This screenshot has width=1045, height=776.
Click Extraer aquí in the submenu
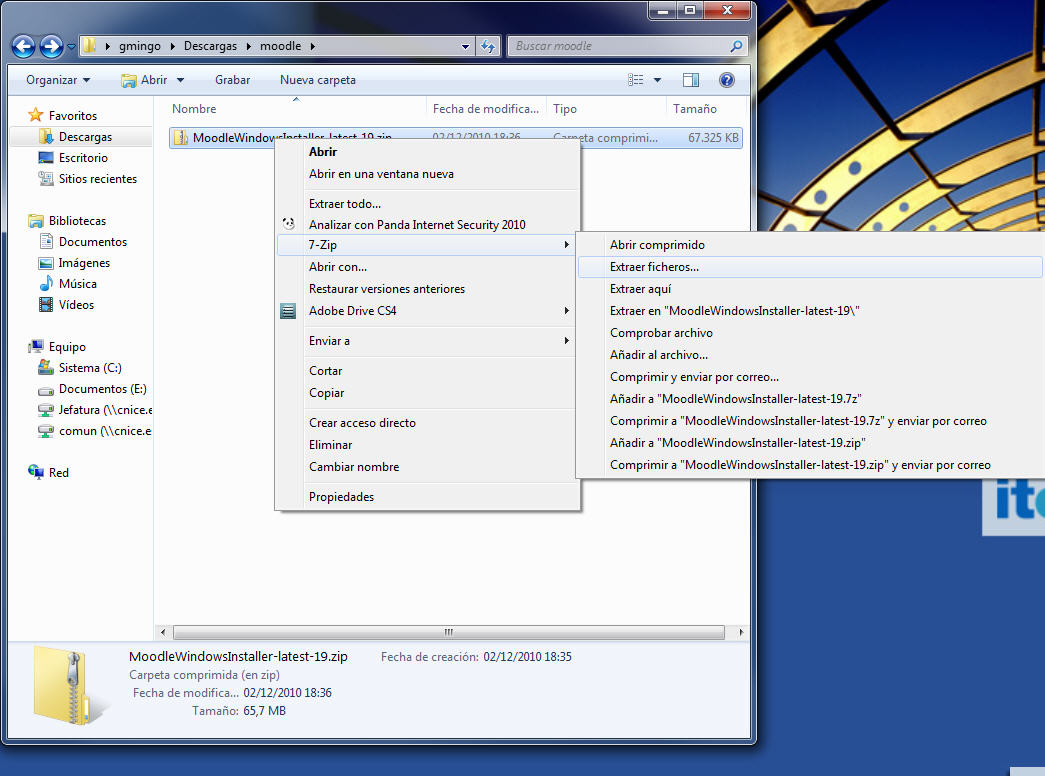pos(640,289)
